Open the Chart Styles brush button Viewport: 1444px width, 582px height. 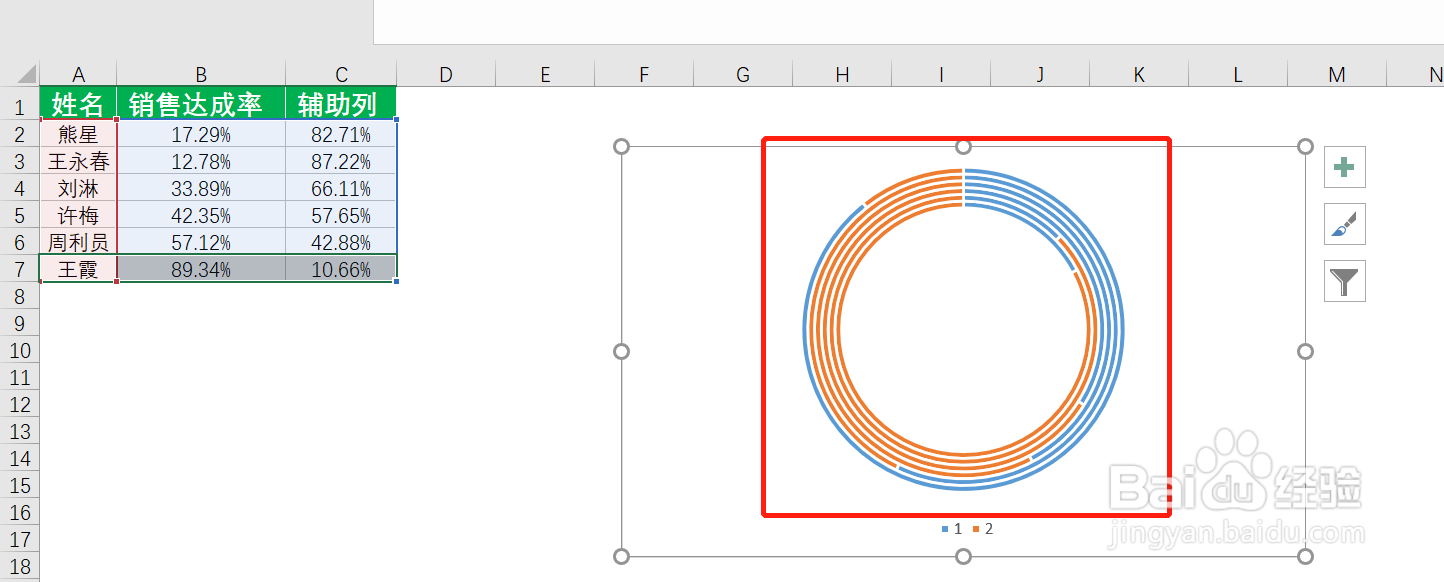pyautogui.click(x=1345, y=225)
